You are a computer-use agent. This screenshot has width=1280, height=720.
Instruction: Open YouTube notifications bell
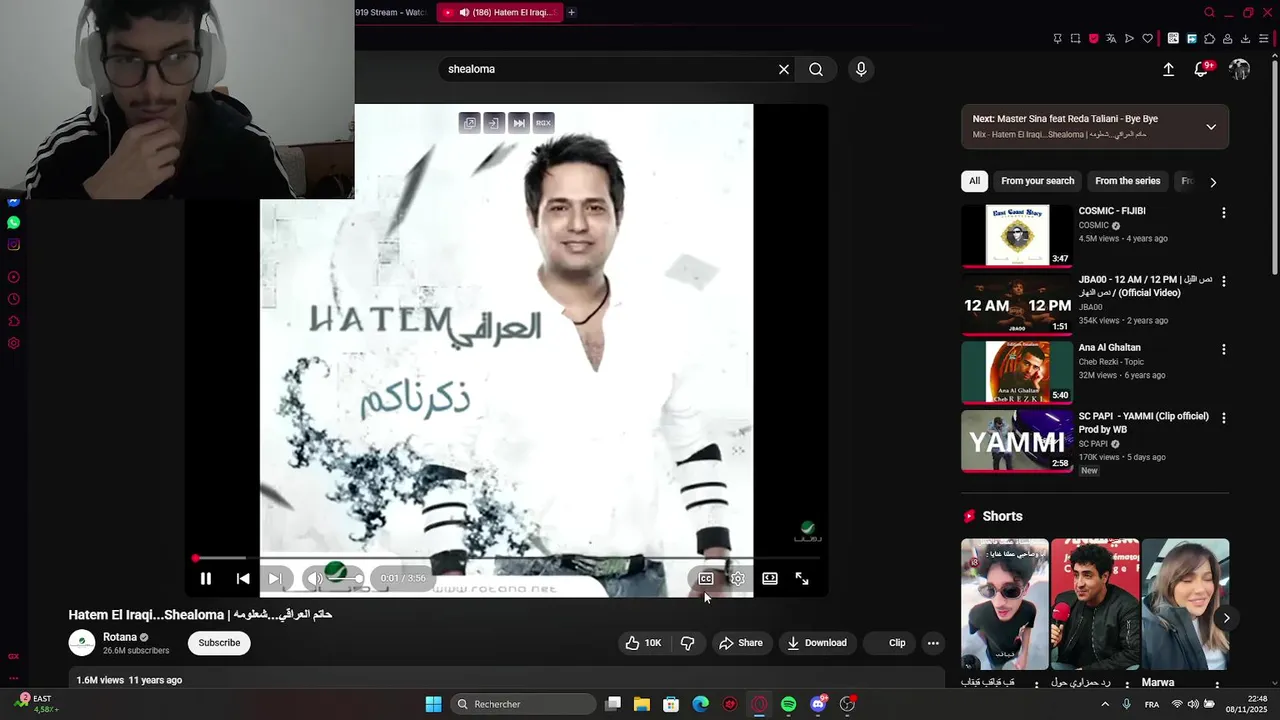[x=1201, y=69]
